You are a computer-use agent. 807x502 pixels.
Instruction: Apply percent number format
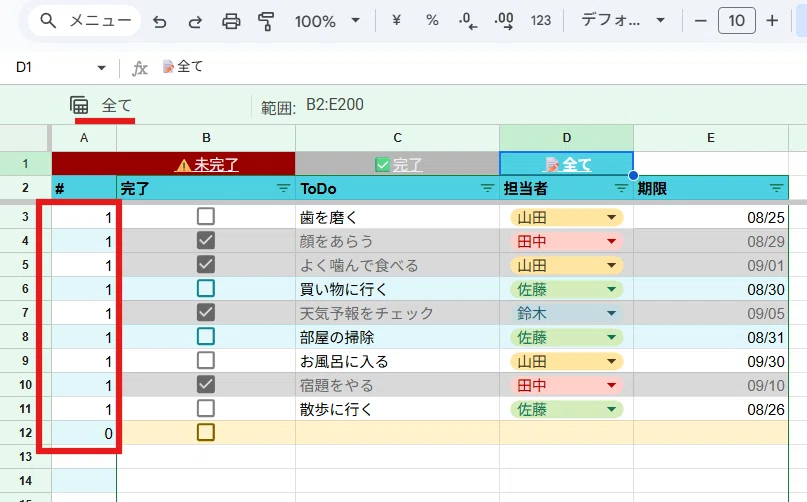coord(432,21)
